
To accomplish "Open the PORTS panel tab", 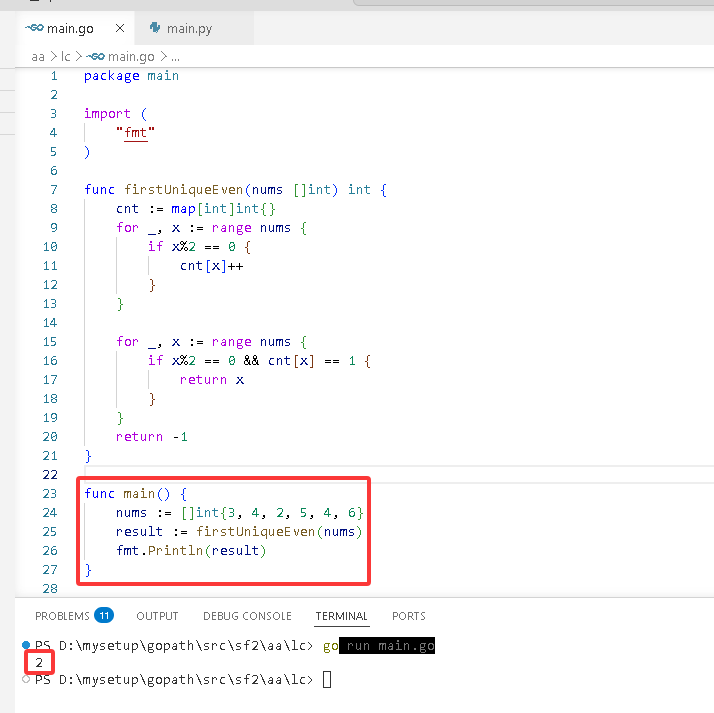I will (409, 616).
